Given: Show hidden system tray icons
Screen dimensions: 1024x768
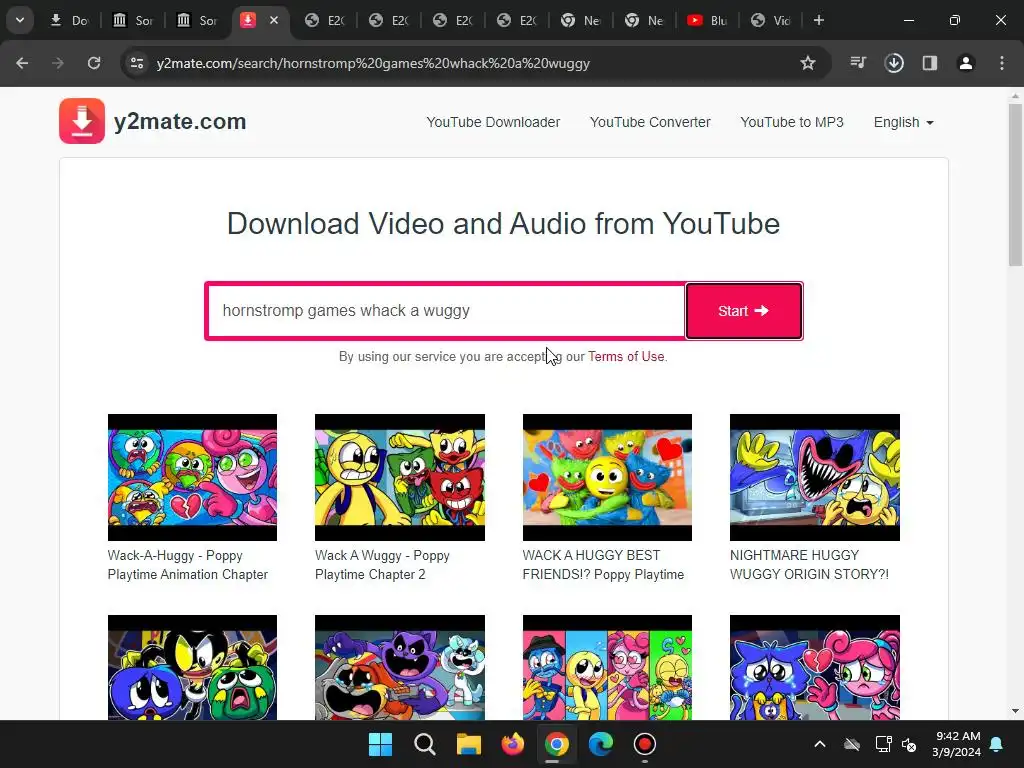Looking at the screenshot, I should click(x=820, y=744).
